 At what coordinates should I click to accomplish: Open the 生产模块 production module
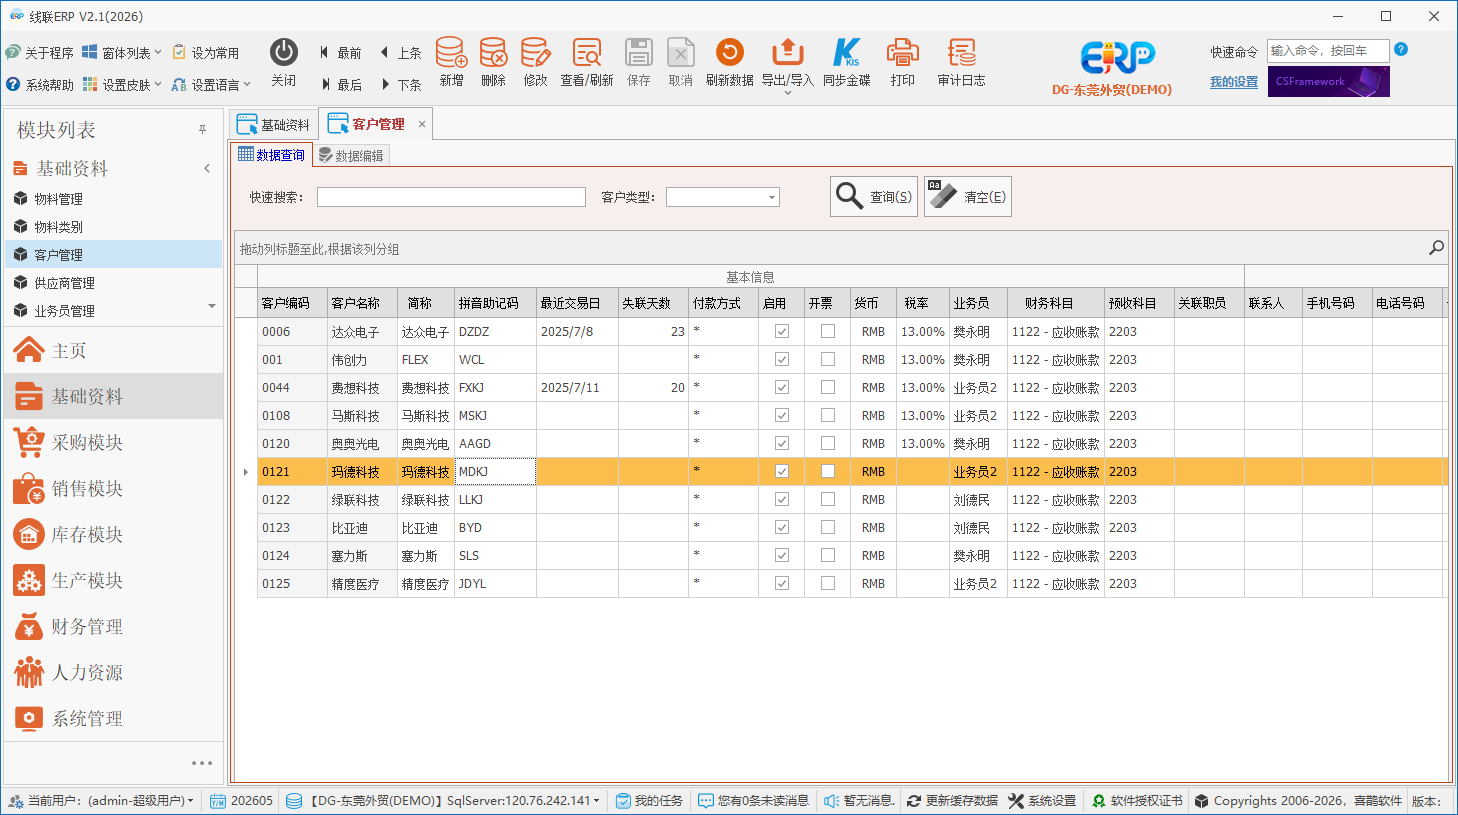click(113, 580)
